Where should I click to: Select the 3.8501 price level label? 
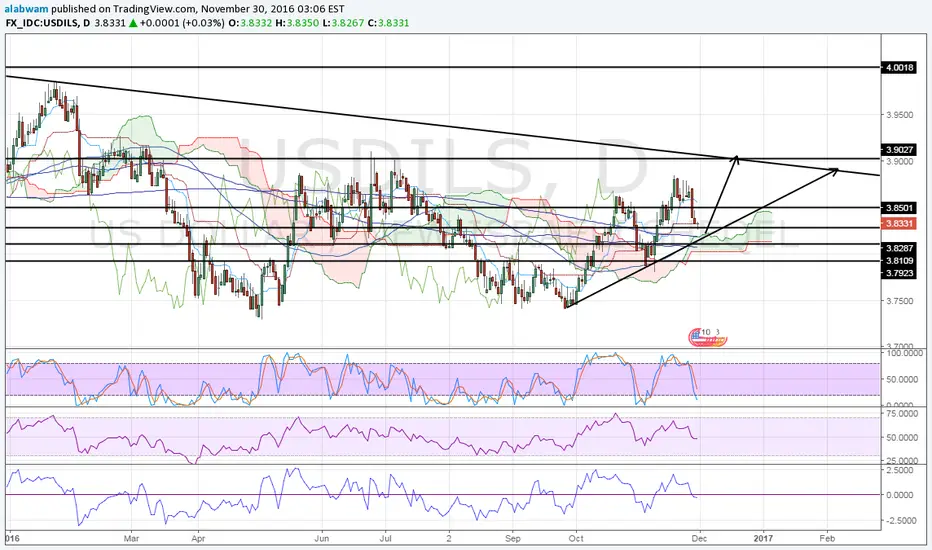point(899,208)
